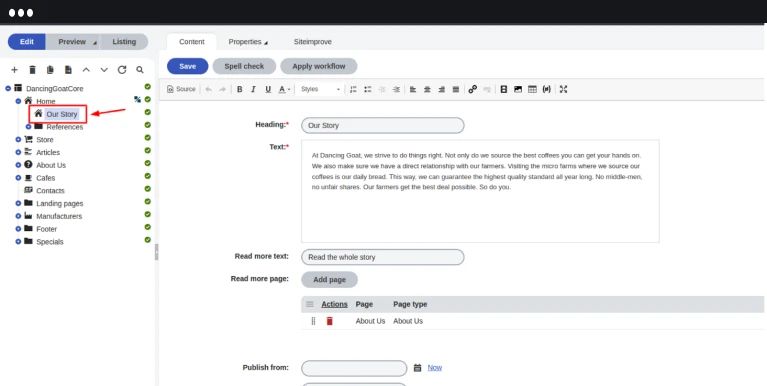Open the text color picker
Image resolution: width=767 pixels, height=386 pixels.
284,89
